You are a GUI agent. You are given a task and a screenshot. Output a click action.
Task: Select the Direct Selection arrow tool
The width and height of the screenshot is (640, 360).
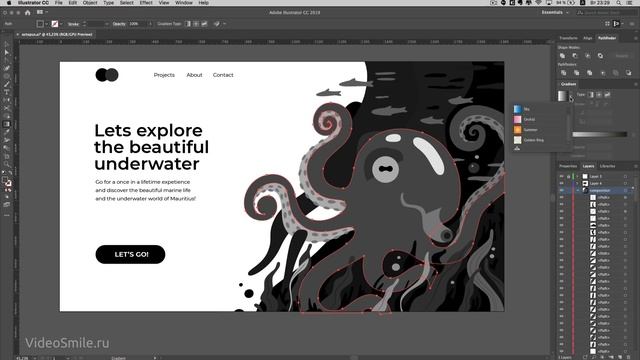7,53
